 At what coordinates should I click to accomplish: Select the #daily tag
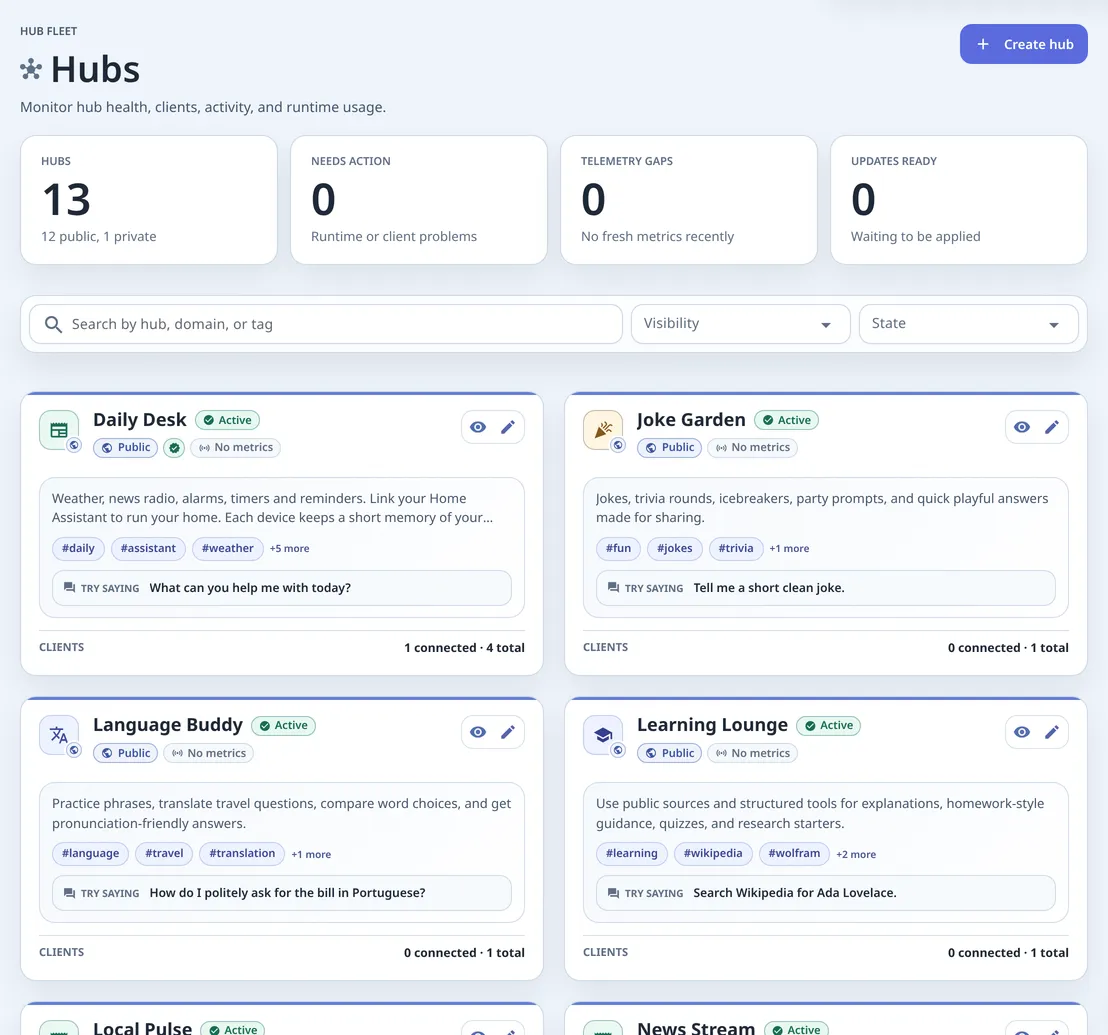pyautogui.click(x=78, y=548)
